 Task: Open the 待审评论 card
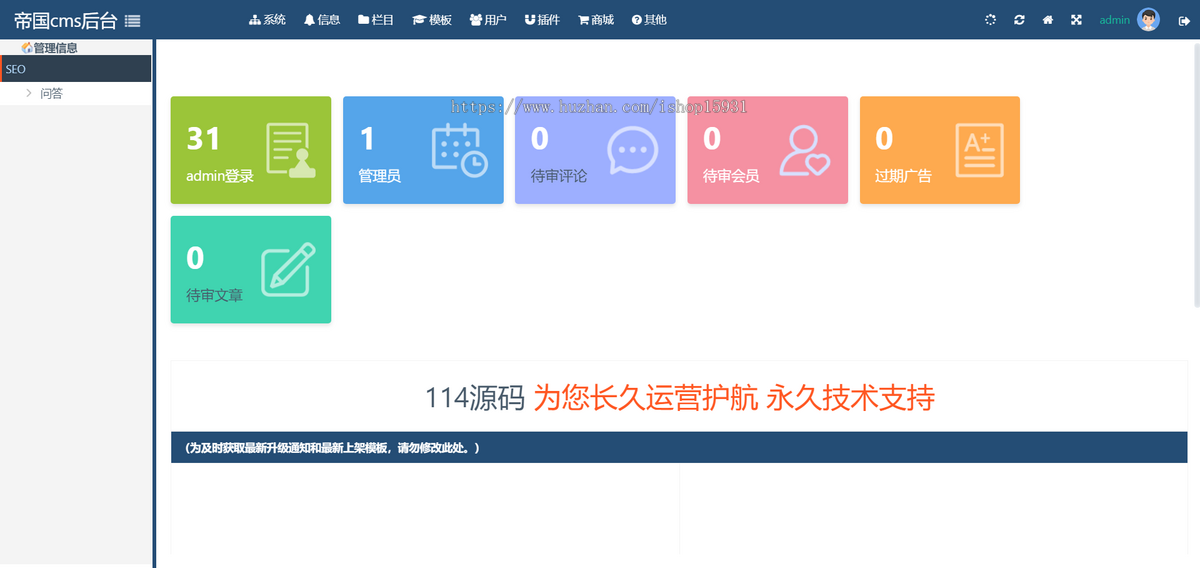click(x=595, y=150)
